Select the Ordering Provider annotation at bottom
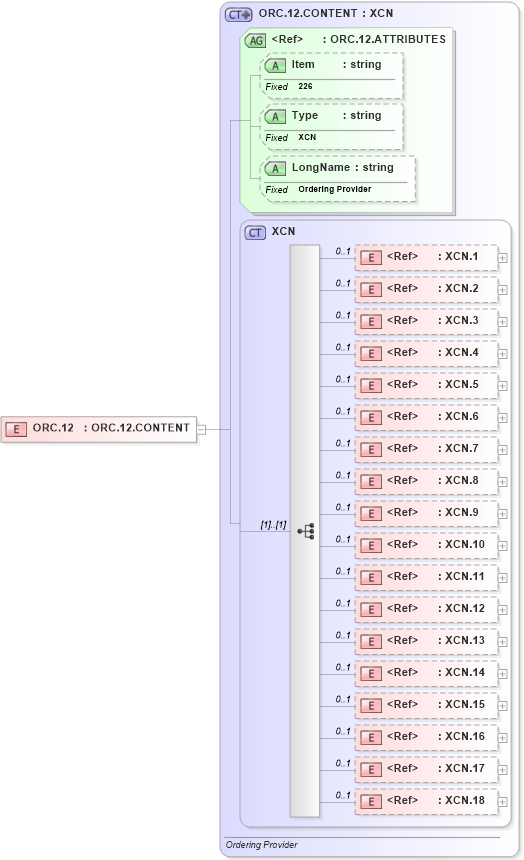524x860 pixels. point(262,845)
